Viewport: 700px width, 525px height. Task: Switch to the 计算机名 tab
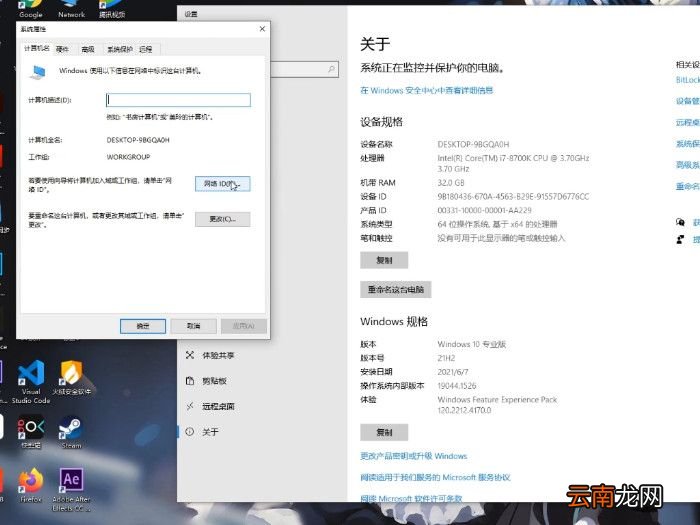(37, 48)
